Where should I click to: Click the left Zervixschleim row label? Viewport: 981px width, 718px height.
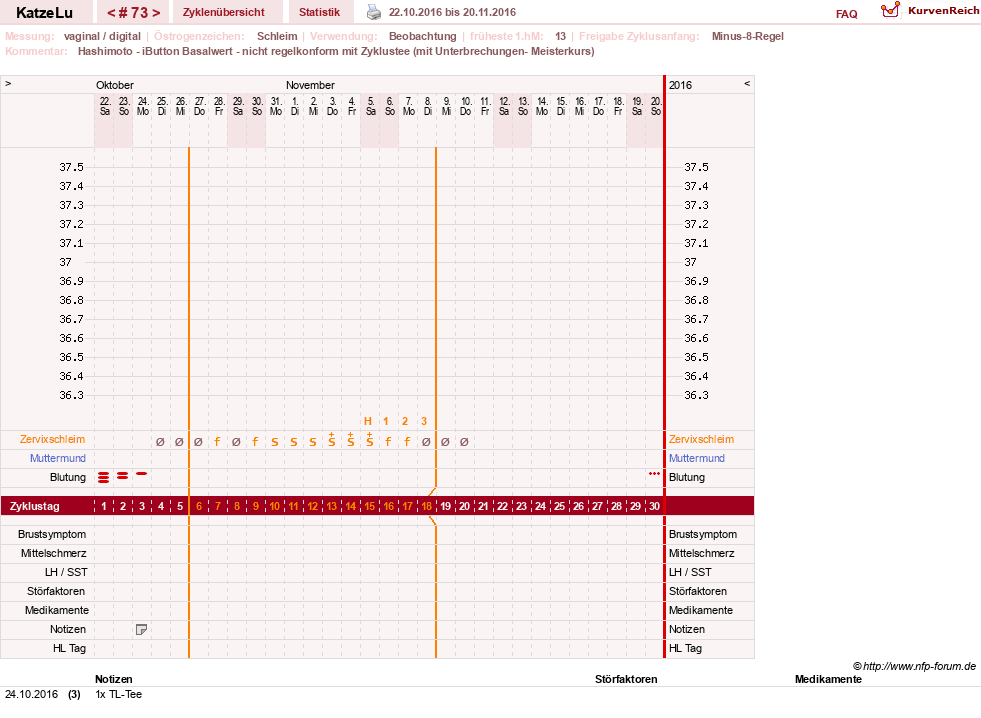click(53, 440)
